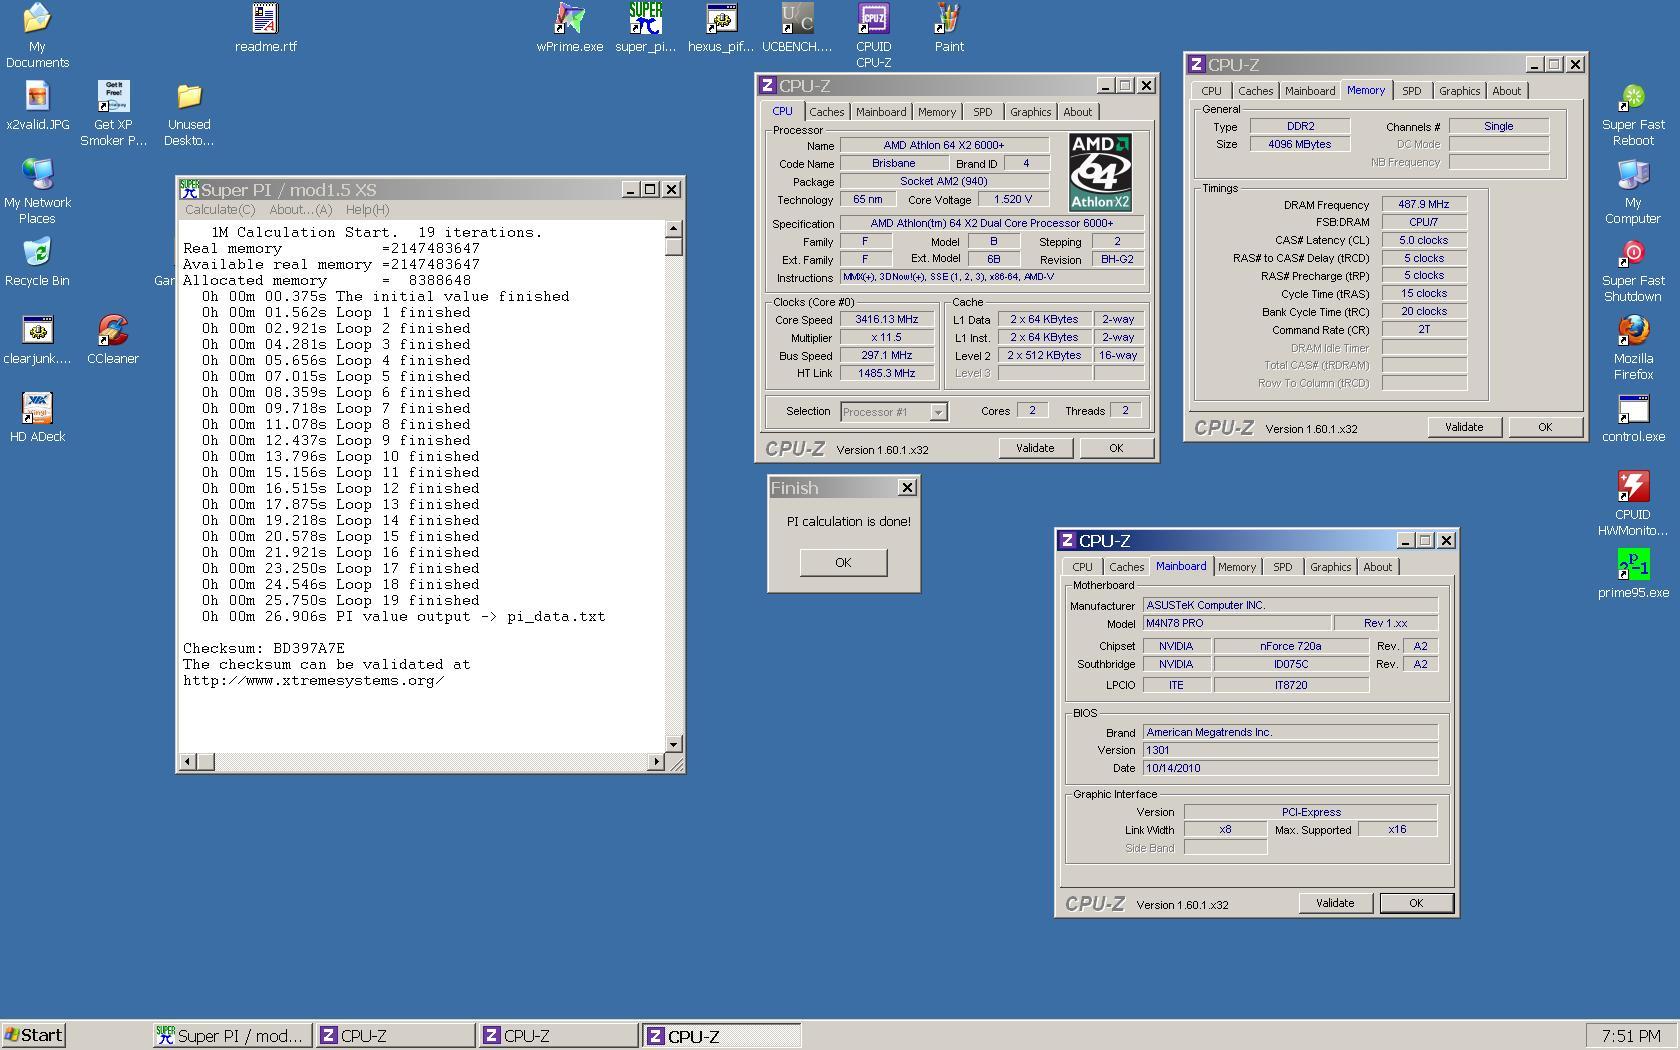Image resolution: width=1680 pixels, height=1050 pixels.
Task: Activate second CPU-Z taskbar button
Action: (558, 1036)
